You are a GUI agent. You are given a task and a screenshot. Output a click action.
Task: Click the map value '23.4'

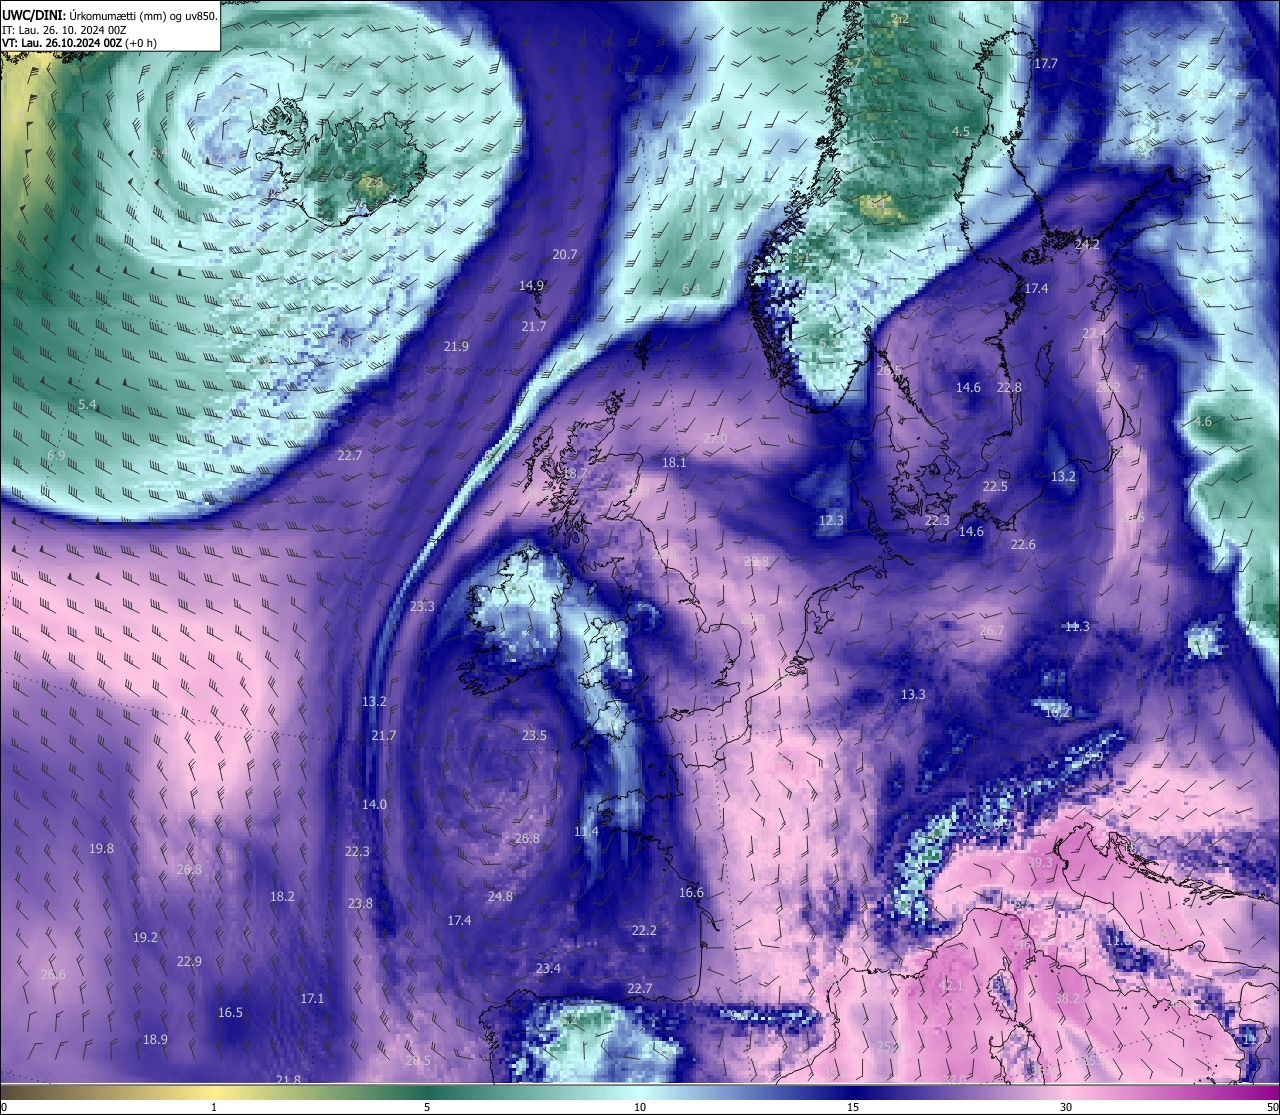[x=548, y=969]
